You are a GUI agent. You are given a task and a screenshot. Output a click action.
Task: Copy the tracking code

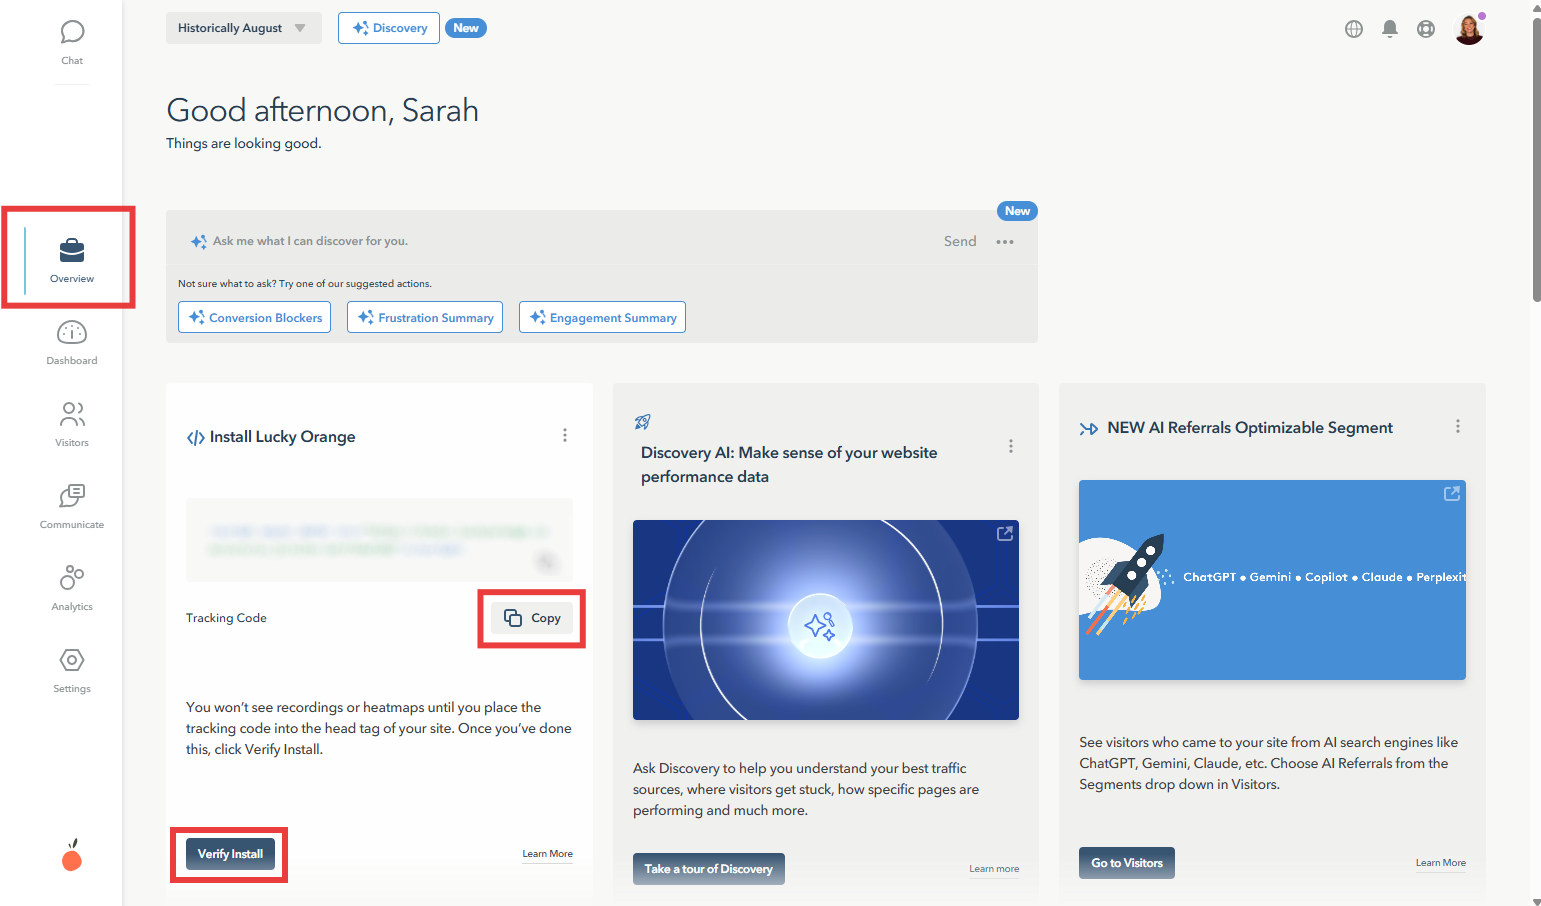tap(531, 618)
